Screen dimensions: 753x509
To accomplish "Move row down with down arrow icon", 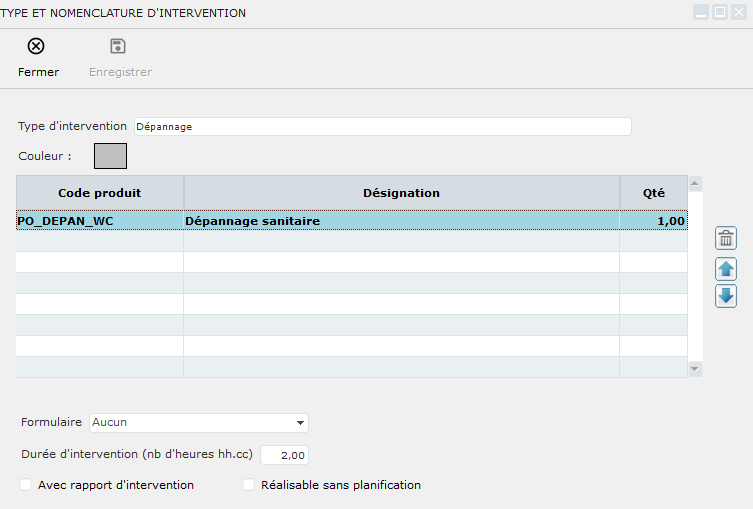I will pyautogui.click(x=727, y=296).
